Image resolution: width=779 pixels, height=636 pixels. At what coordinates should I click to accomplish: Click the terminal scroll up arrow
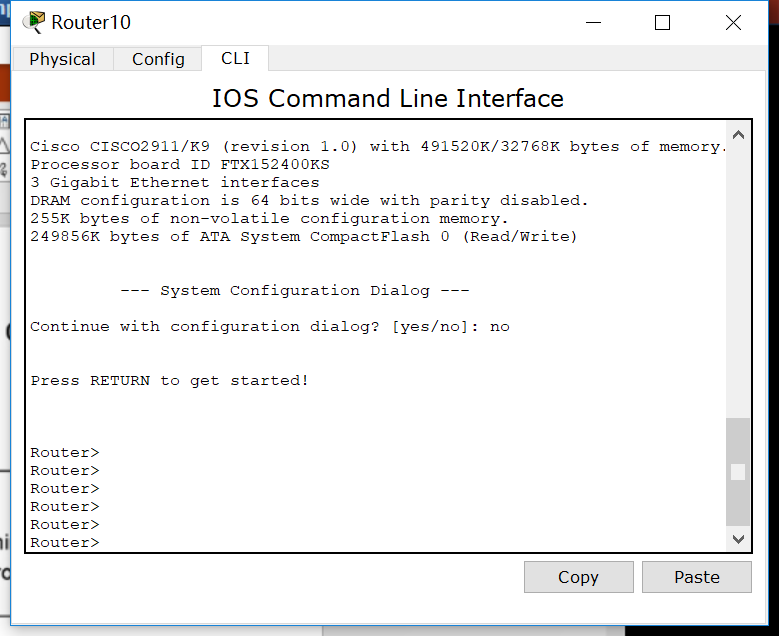coord(738,135)
